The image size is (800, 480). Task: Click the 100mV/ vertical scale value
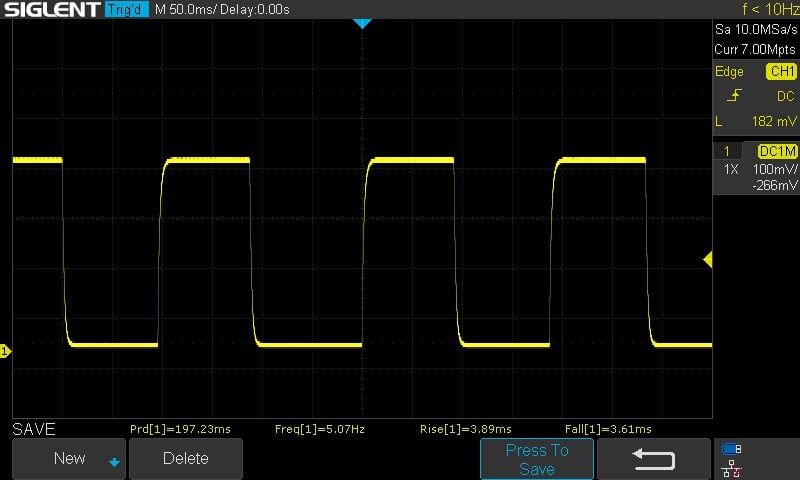pyautogui.click(x=775, y=169)
